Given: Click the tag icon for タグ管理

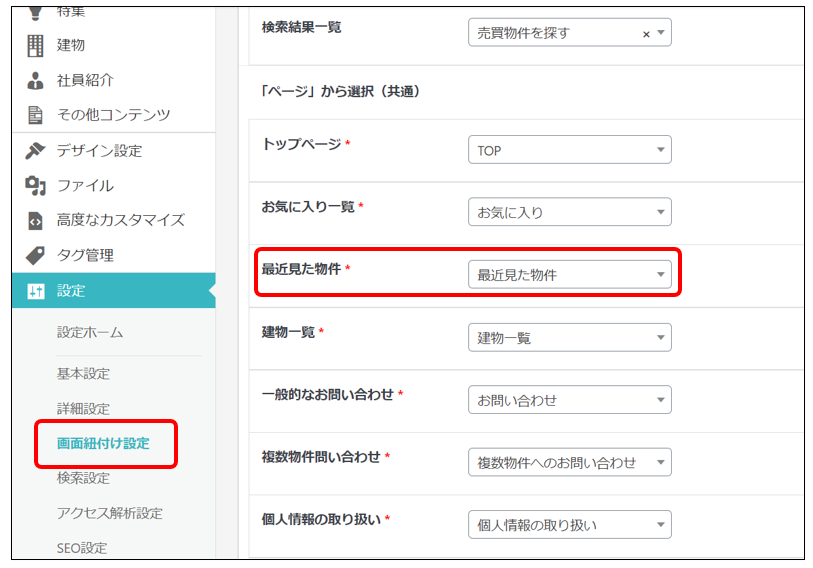Looking at the screenshot, I should 35,256.
